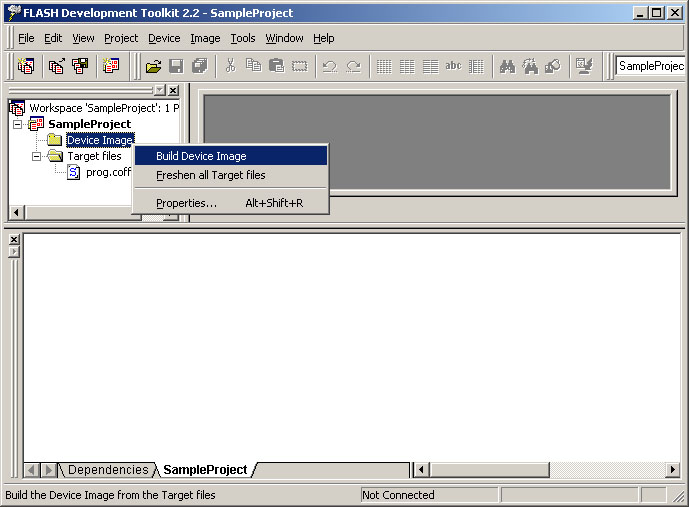Open the workspace panel dropdown arrow

click(160, 90)
